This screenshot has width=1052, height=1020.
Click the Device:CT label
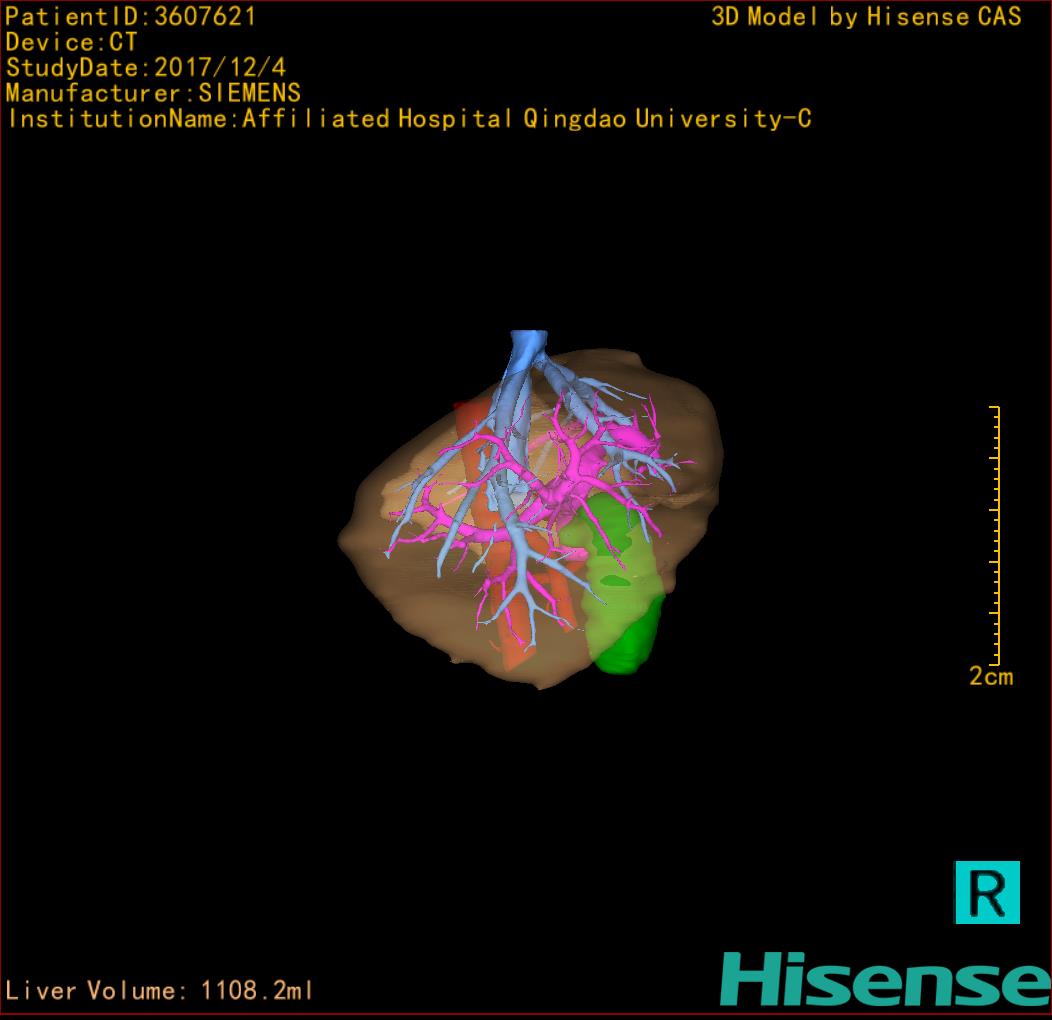pos(71,42)
